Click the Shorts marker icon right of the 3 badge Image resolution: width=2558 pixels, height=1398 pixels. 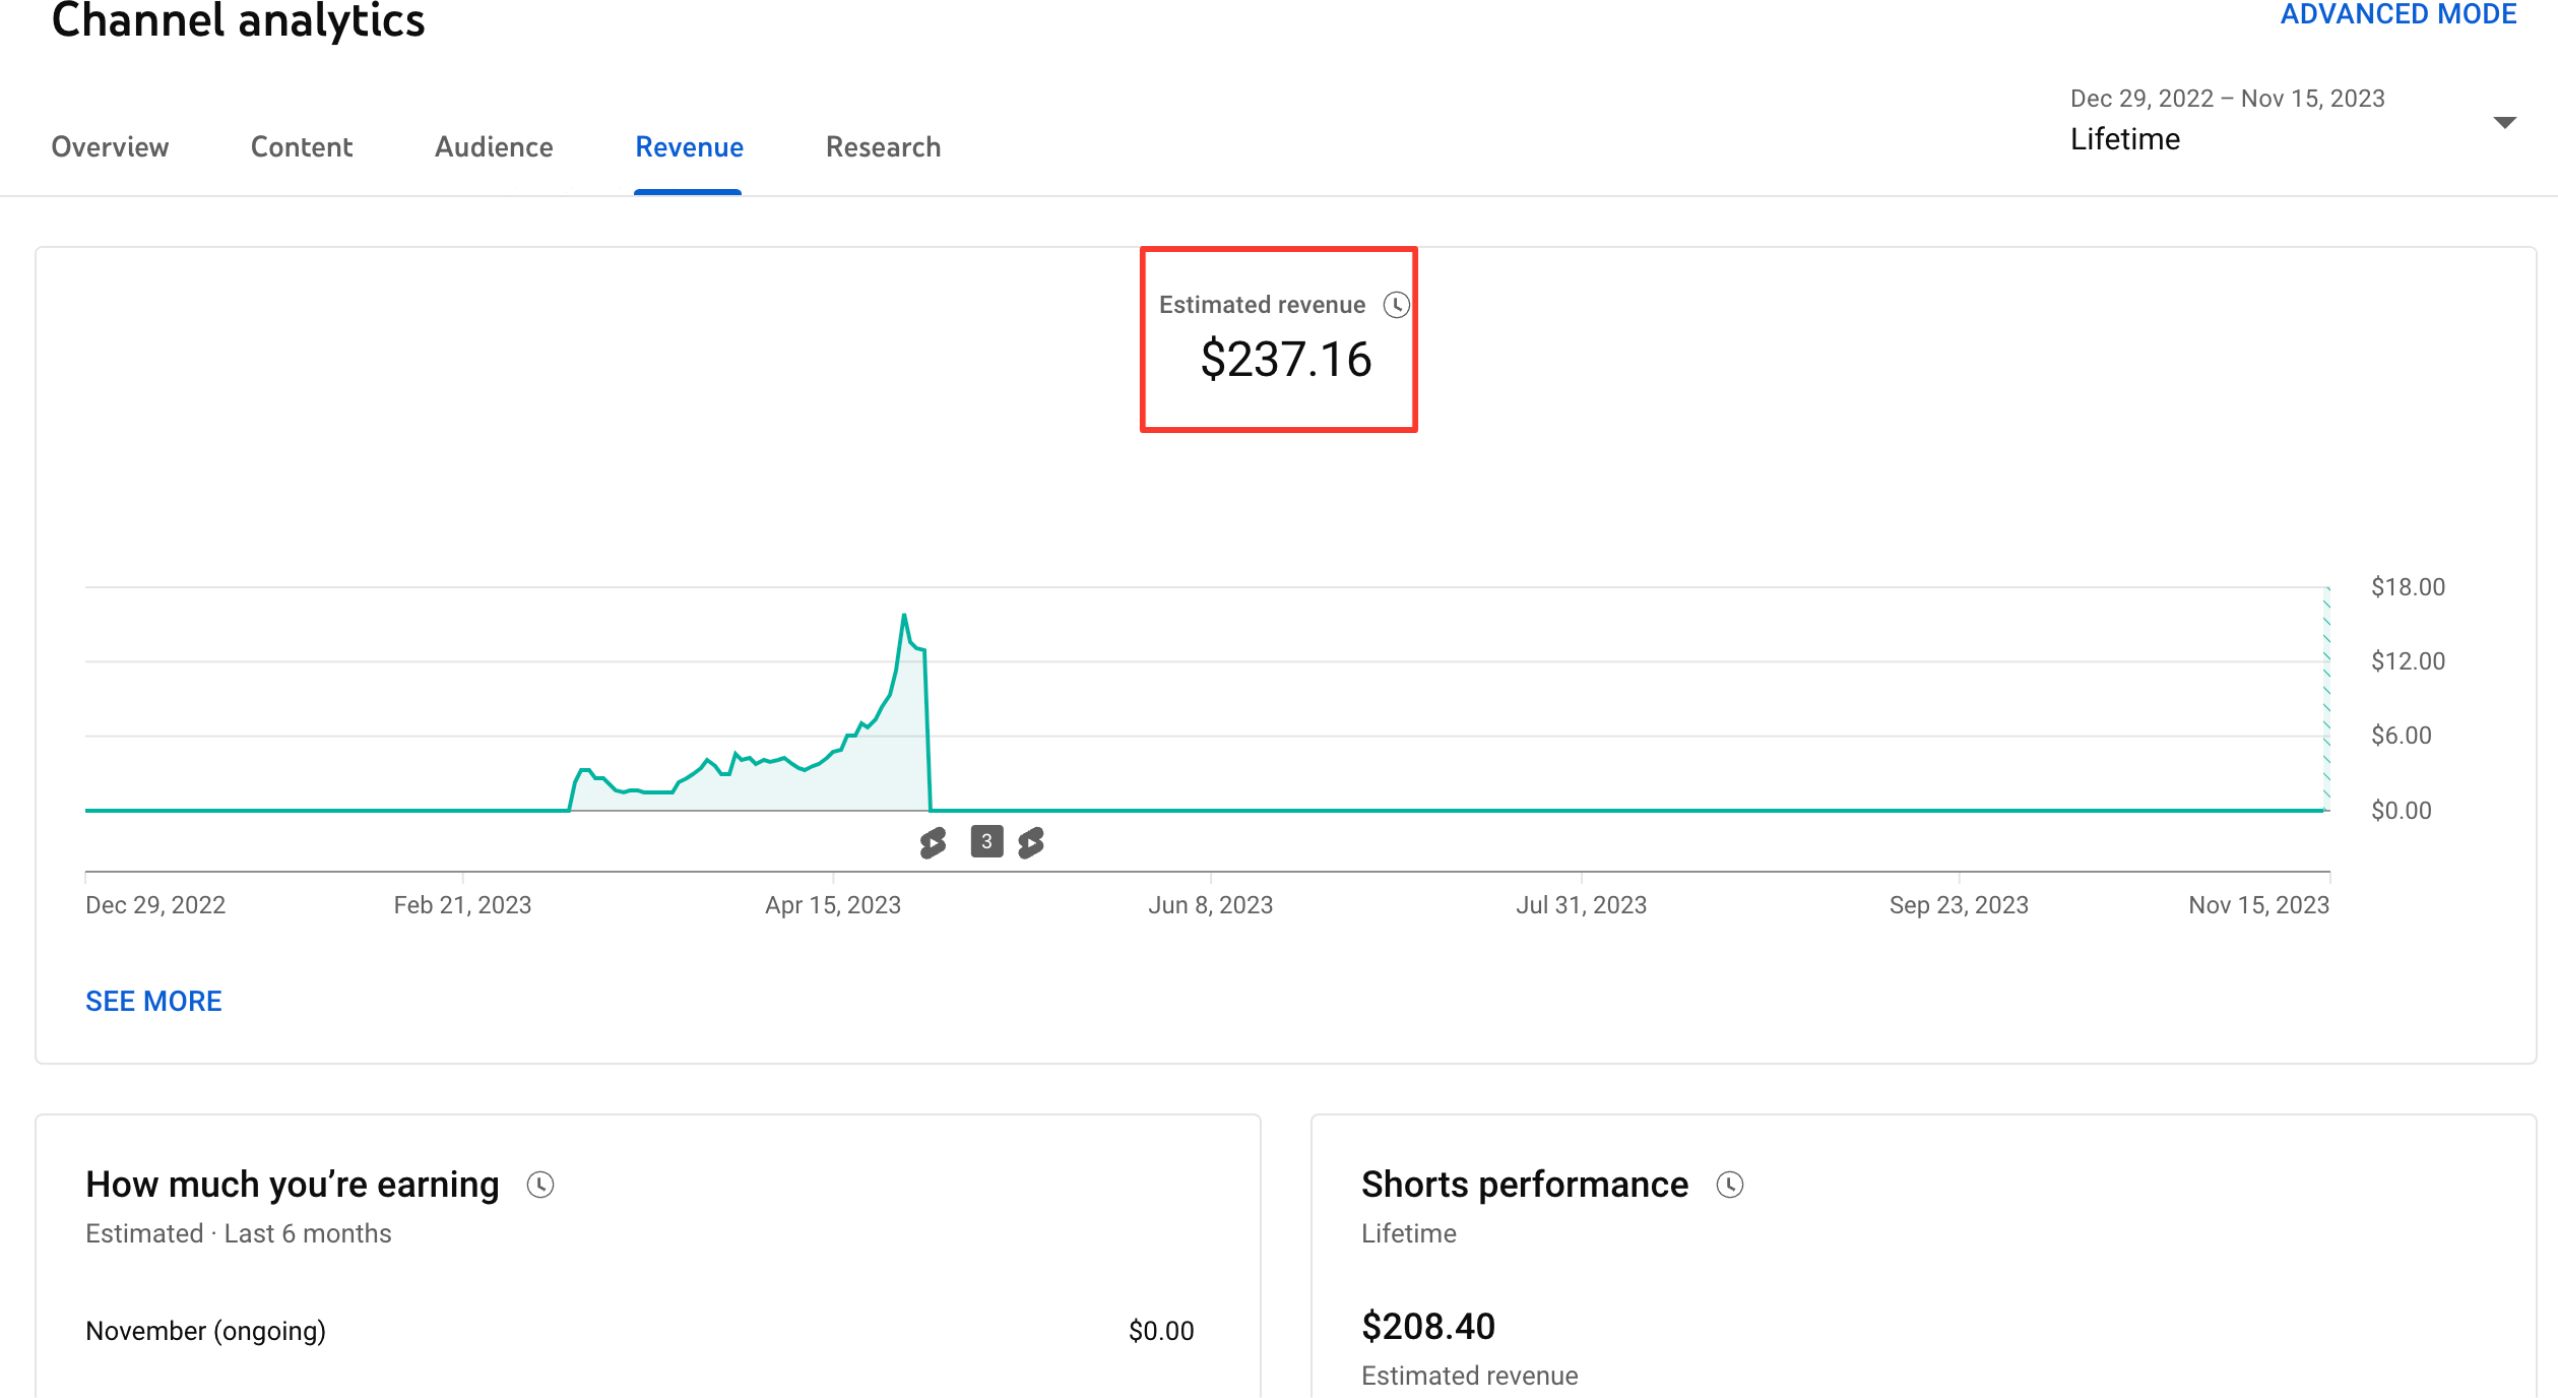pos(1031,843)
